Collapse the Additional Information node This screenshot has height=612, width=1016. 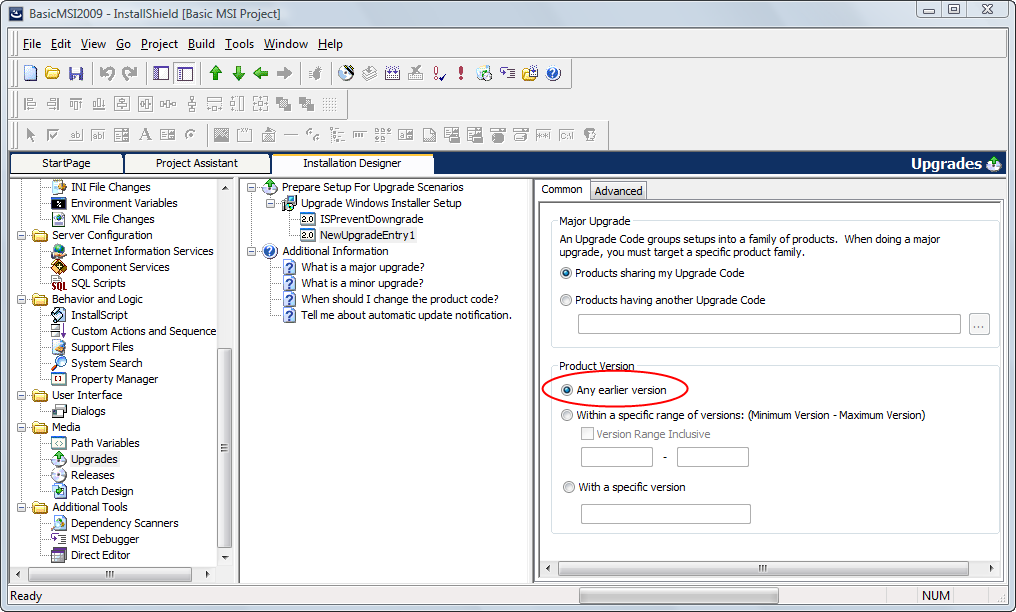(x=251, y=251)
